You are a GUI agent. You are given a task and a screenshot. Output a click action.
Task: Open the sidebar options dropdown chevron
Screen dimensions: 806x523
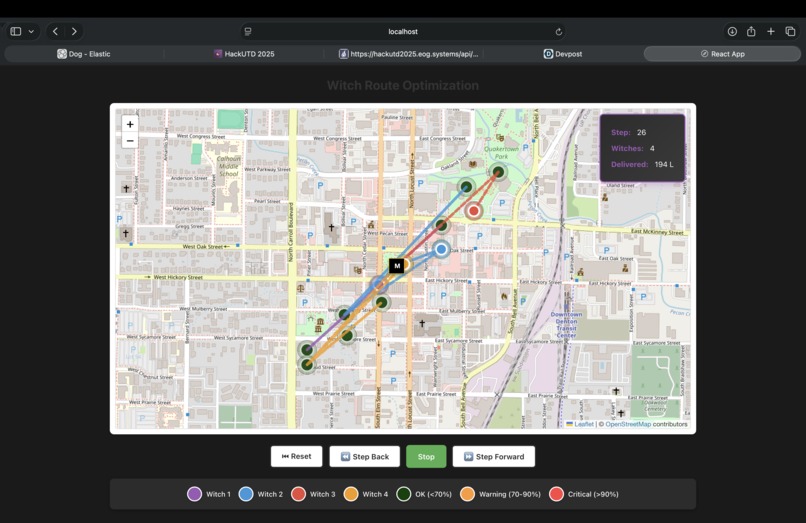pyautogui.click(x=31, y=31)
